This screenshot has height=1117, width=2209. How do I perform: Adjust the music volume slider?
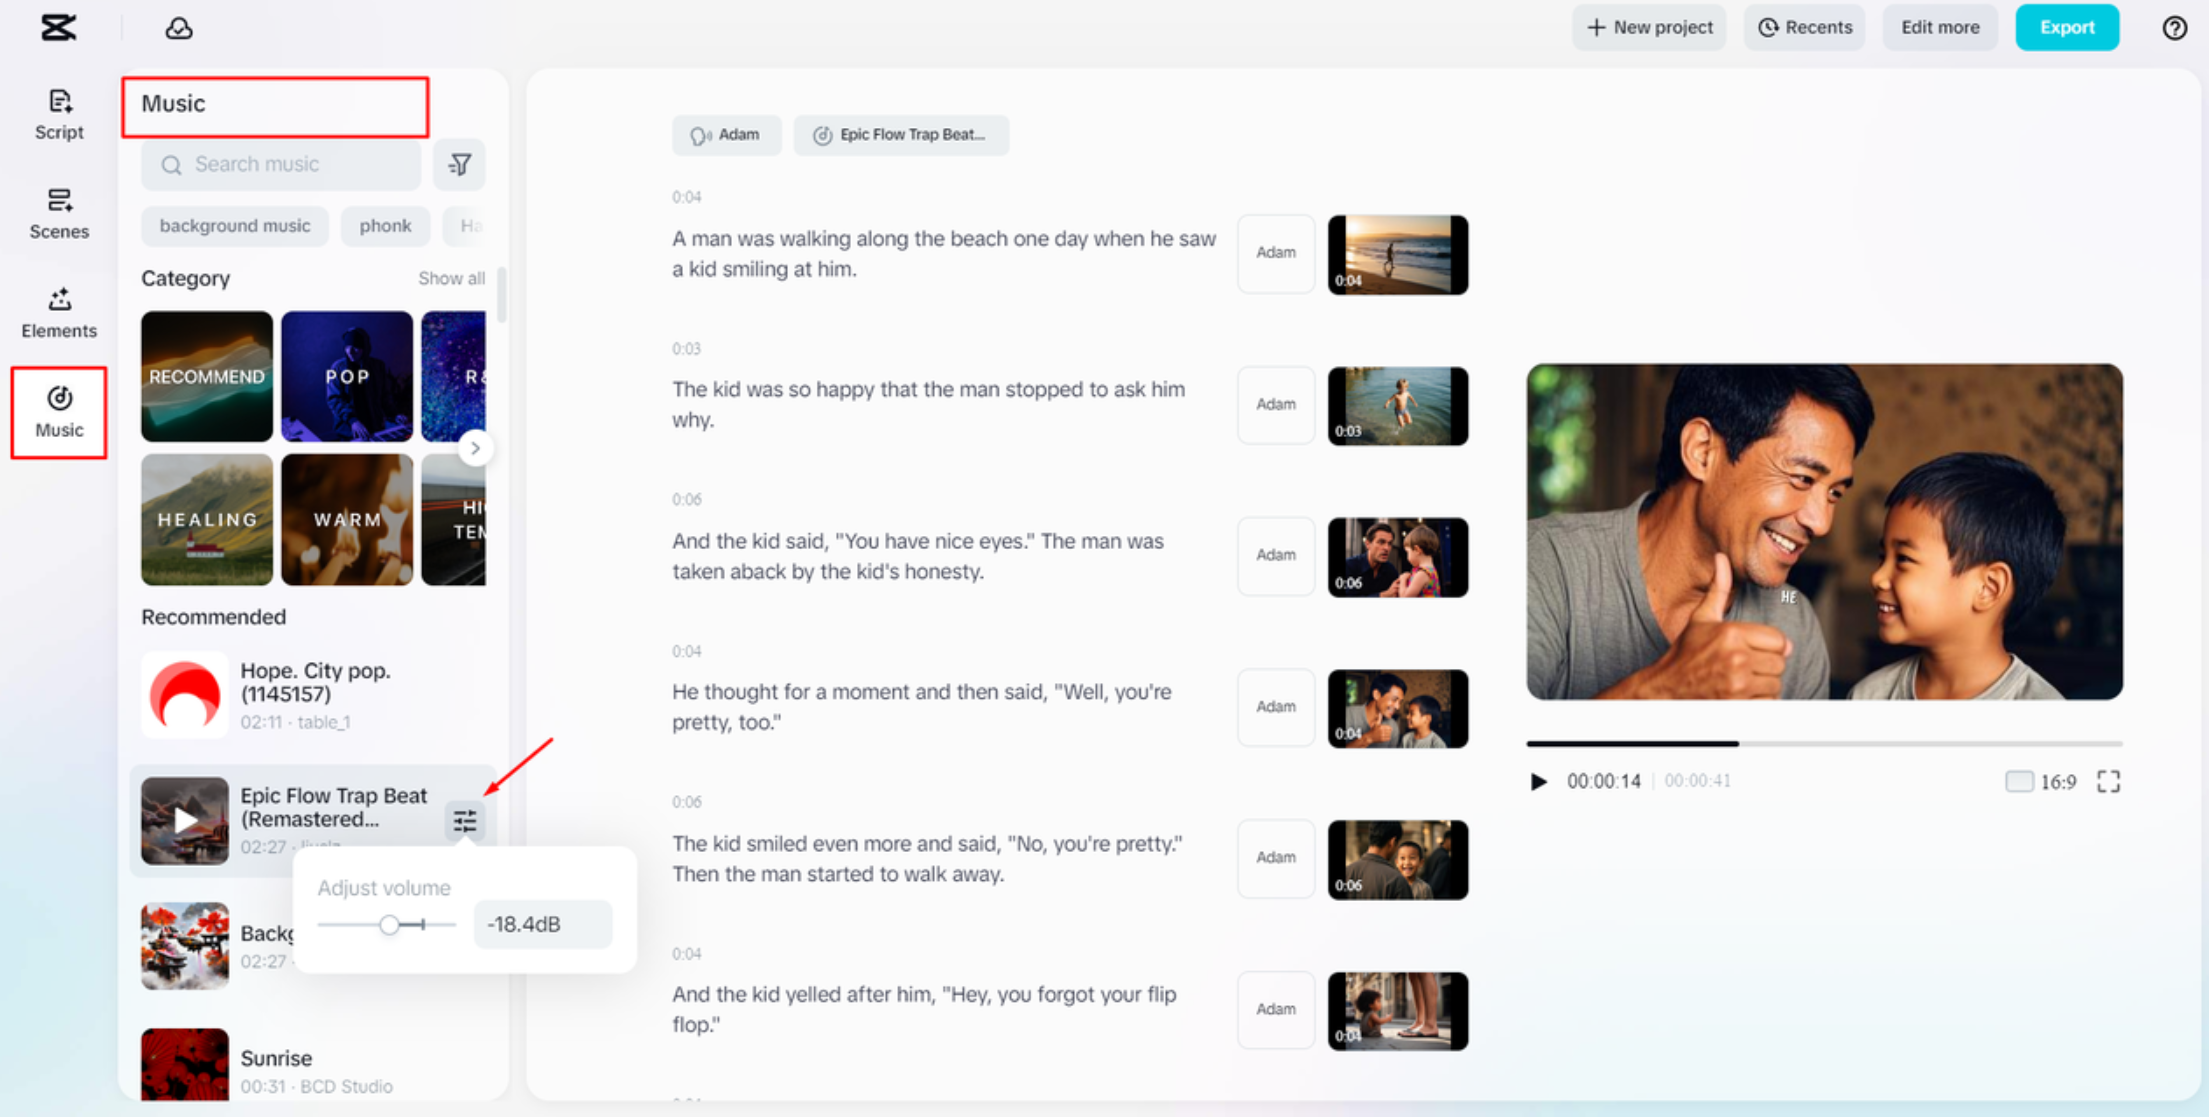click(389, 925)
